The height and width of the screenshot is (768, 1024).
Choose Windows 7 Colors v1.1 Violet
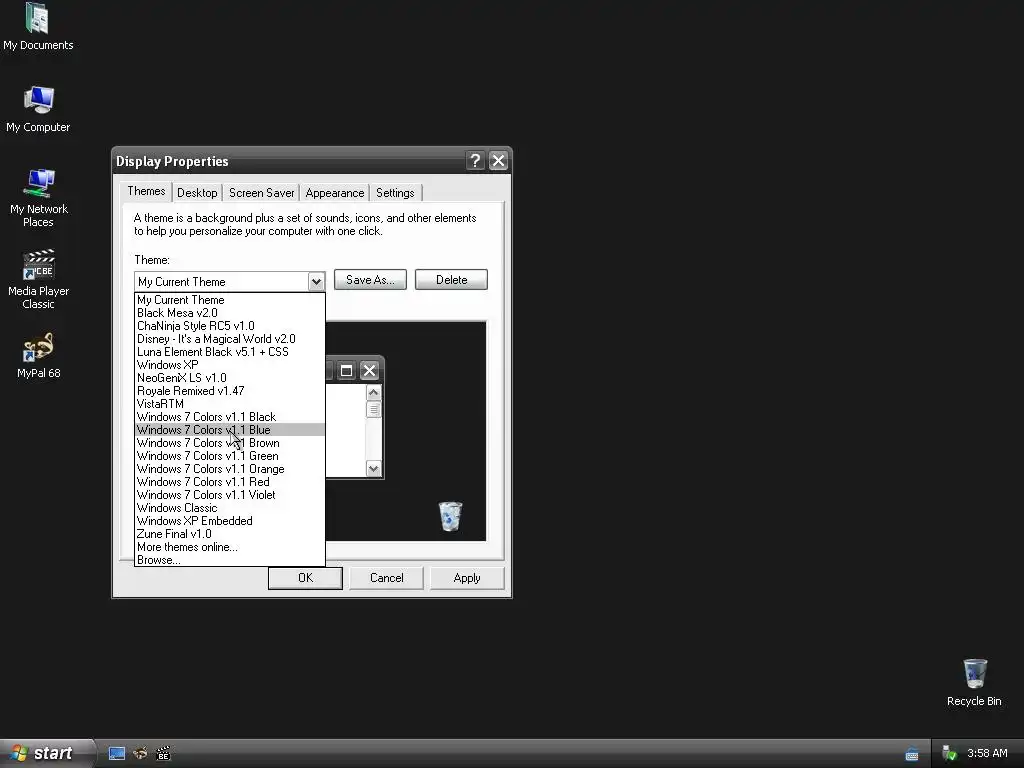[x=230, y=495]
